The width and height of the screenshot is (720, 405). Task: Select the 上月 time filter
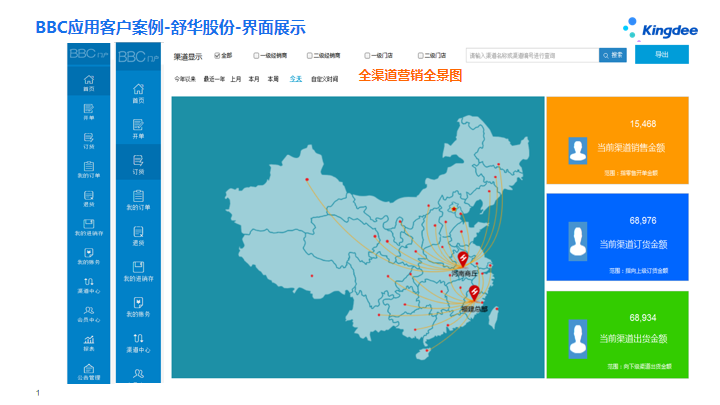click(x=236, y=79)
